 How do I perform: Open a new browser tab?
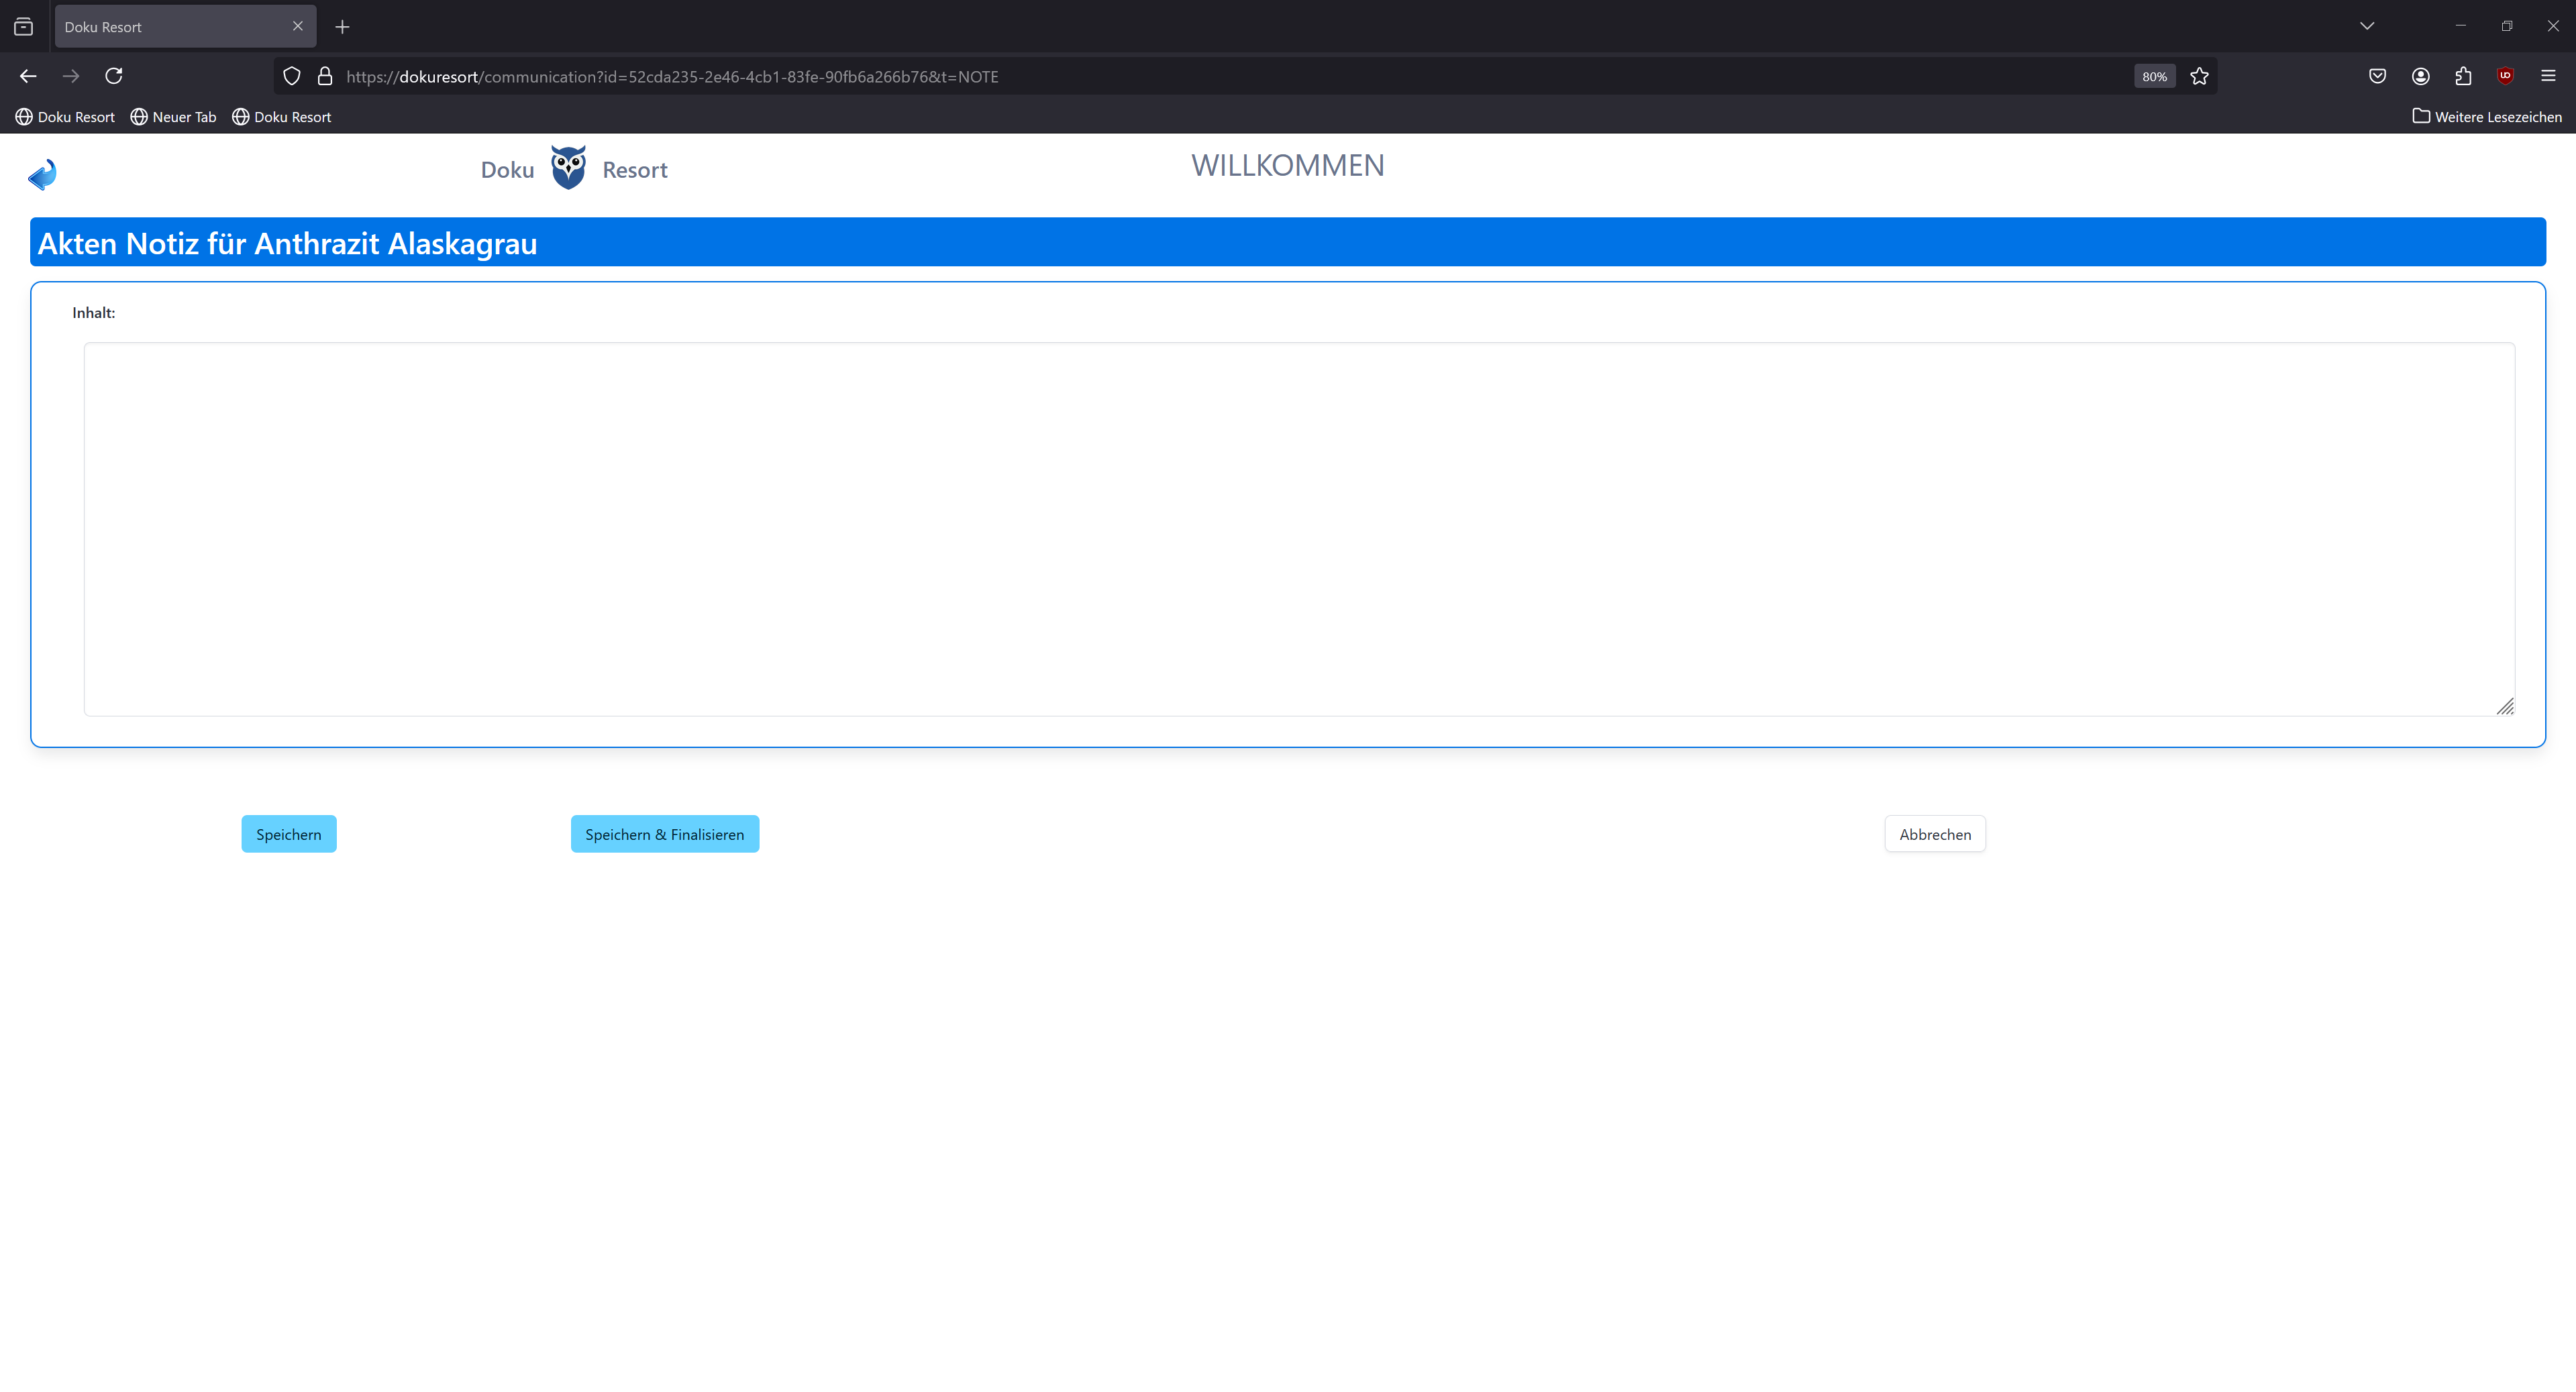coord(342,27)
